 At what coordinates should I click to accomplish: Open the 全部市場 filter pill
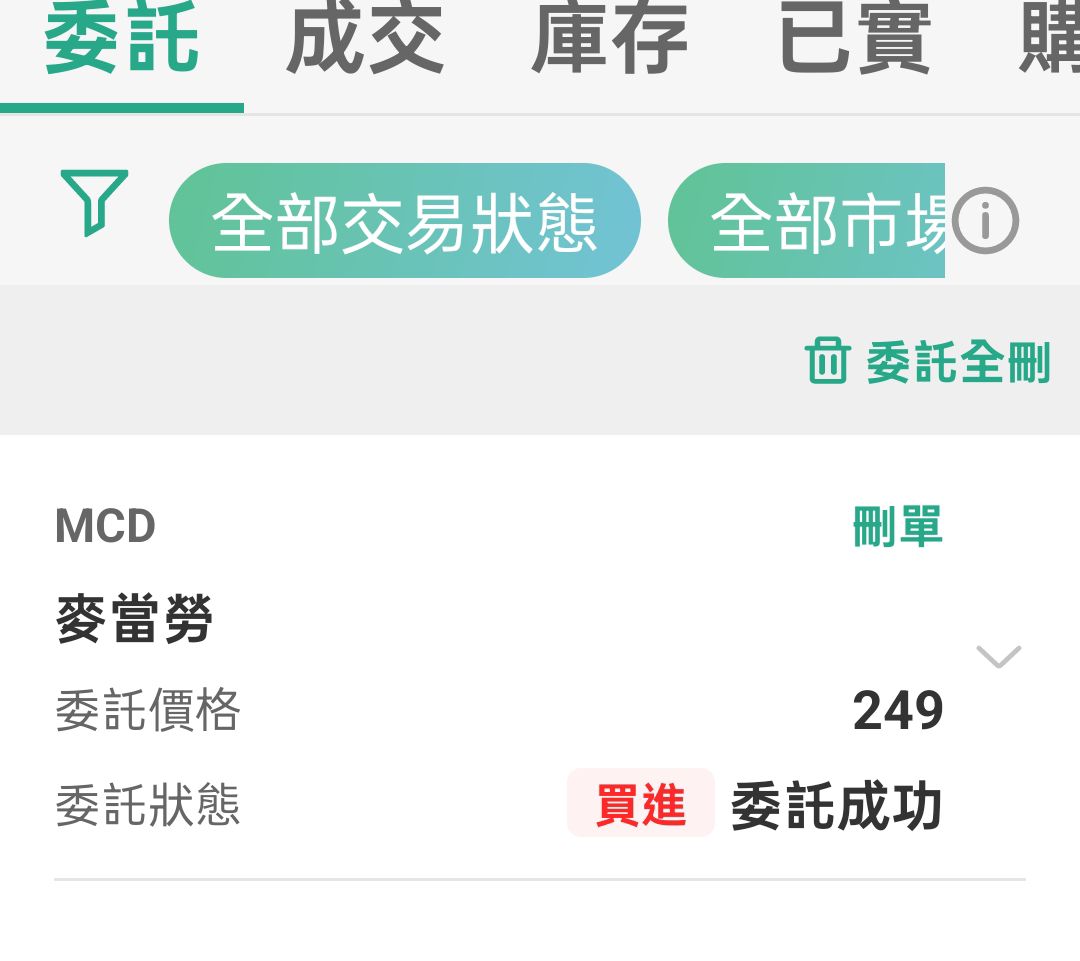[807, 220]
